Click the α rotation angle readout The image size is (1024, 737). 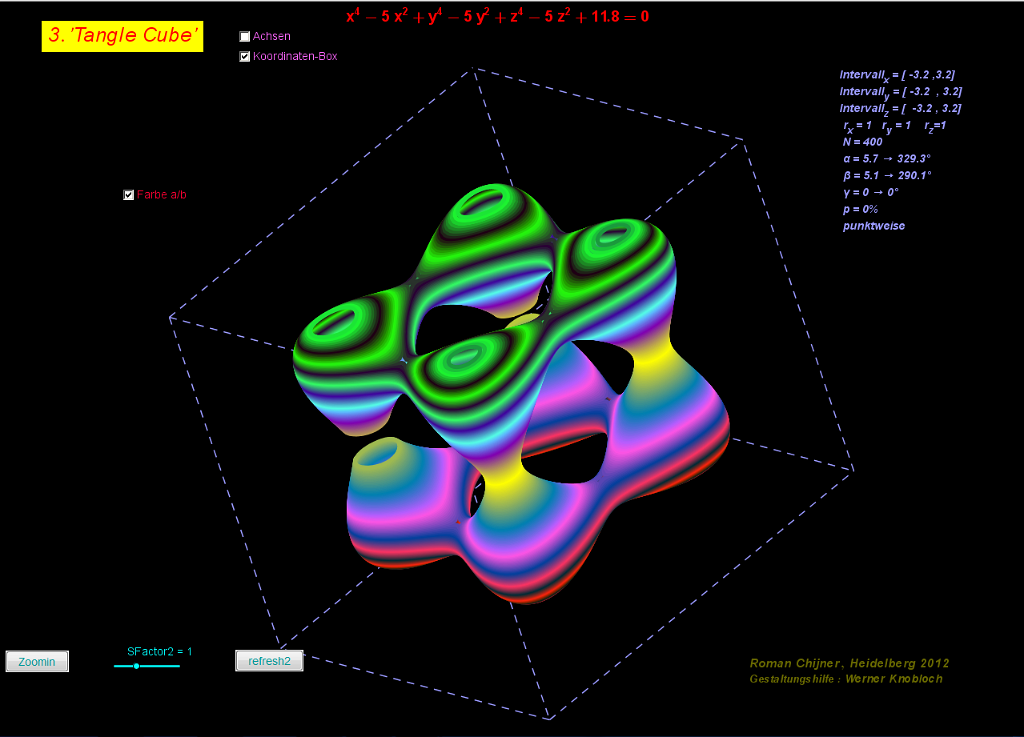coord(887,159)
